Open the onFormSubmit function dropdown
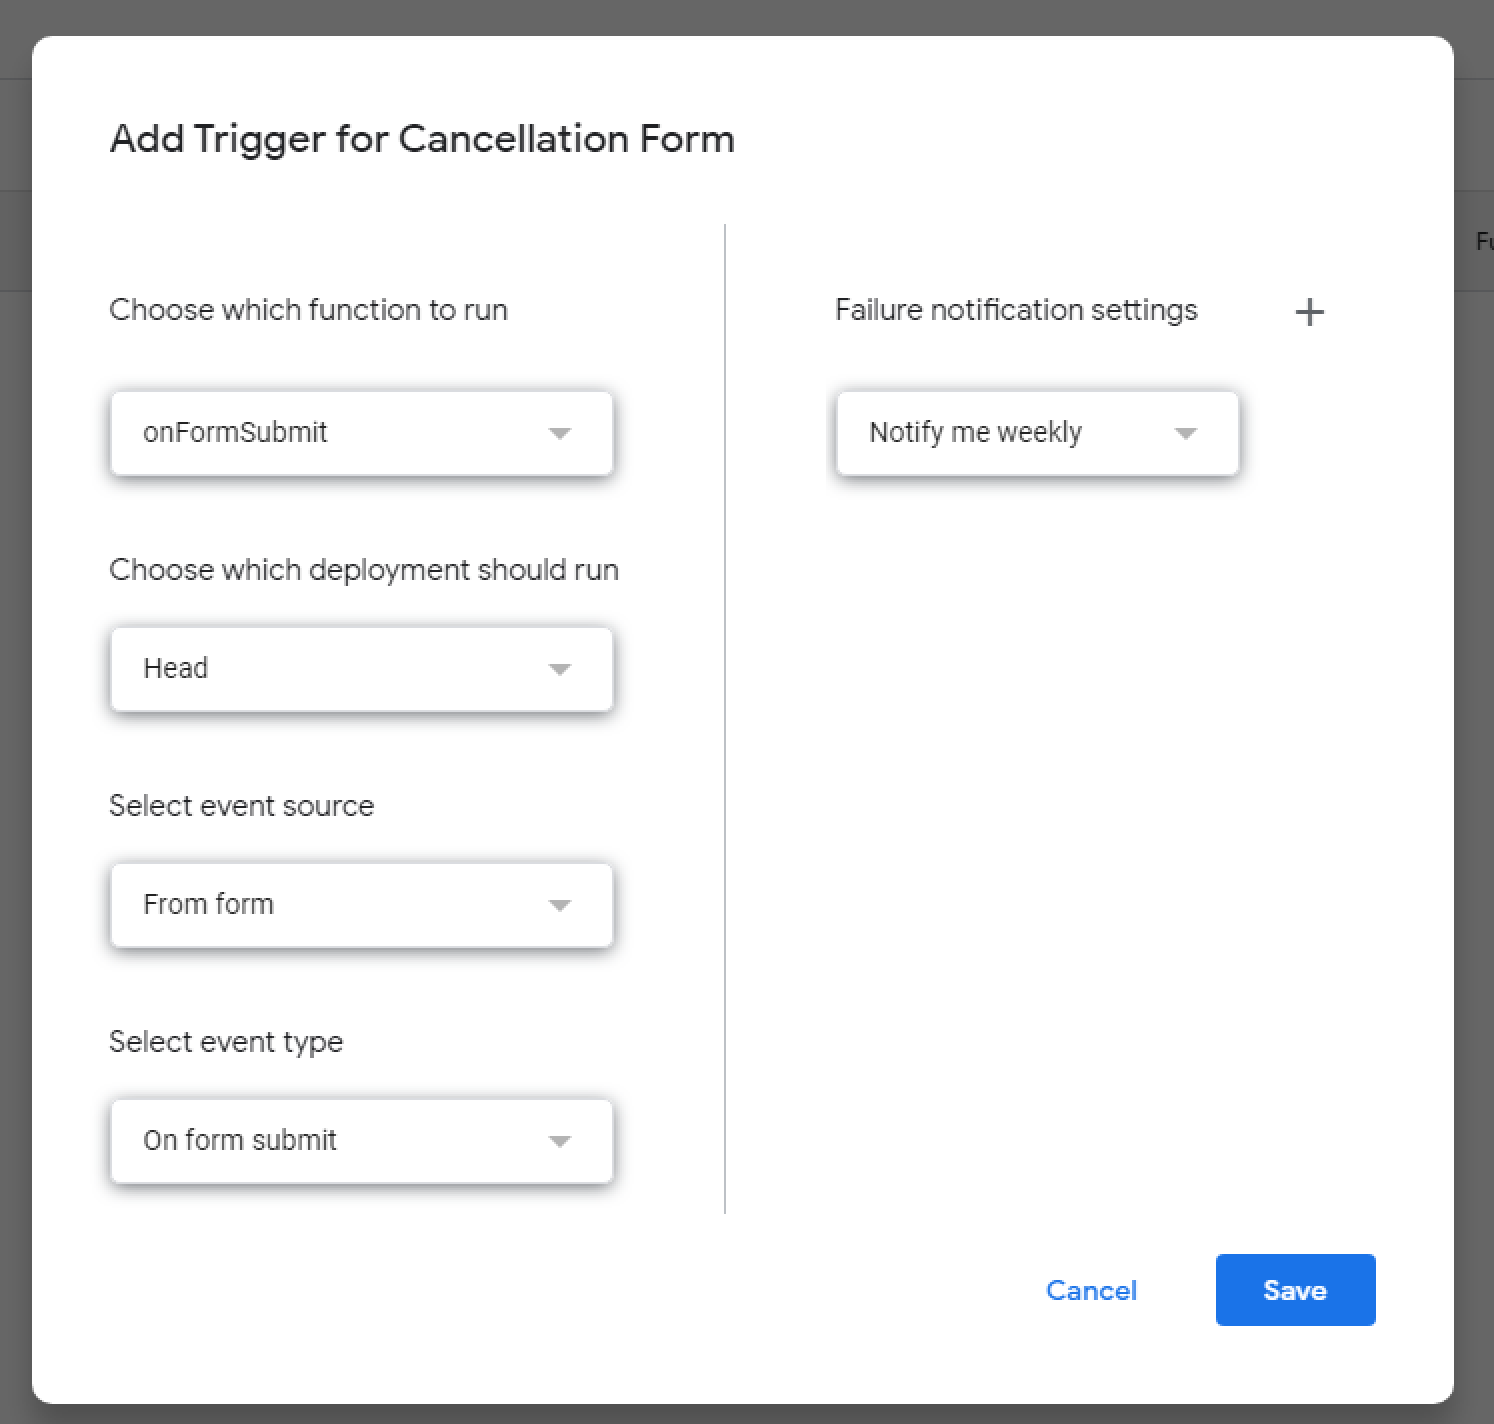This screenshot has height=1424, width=1494. tap(361, 433)
